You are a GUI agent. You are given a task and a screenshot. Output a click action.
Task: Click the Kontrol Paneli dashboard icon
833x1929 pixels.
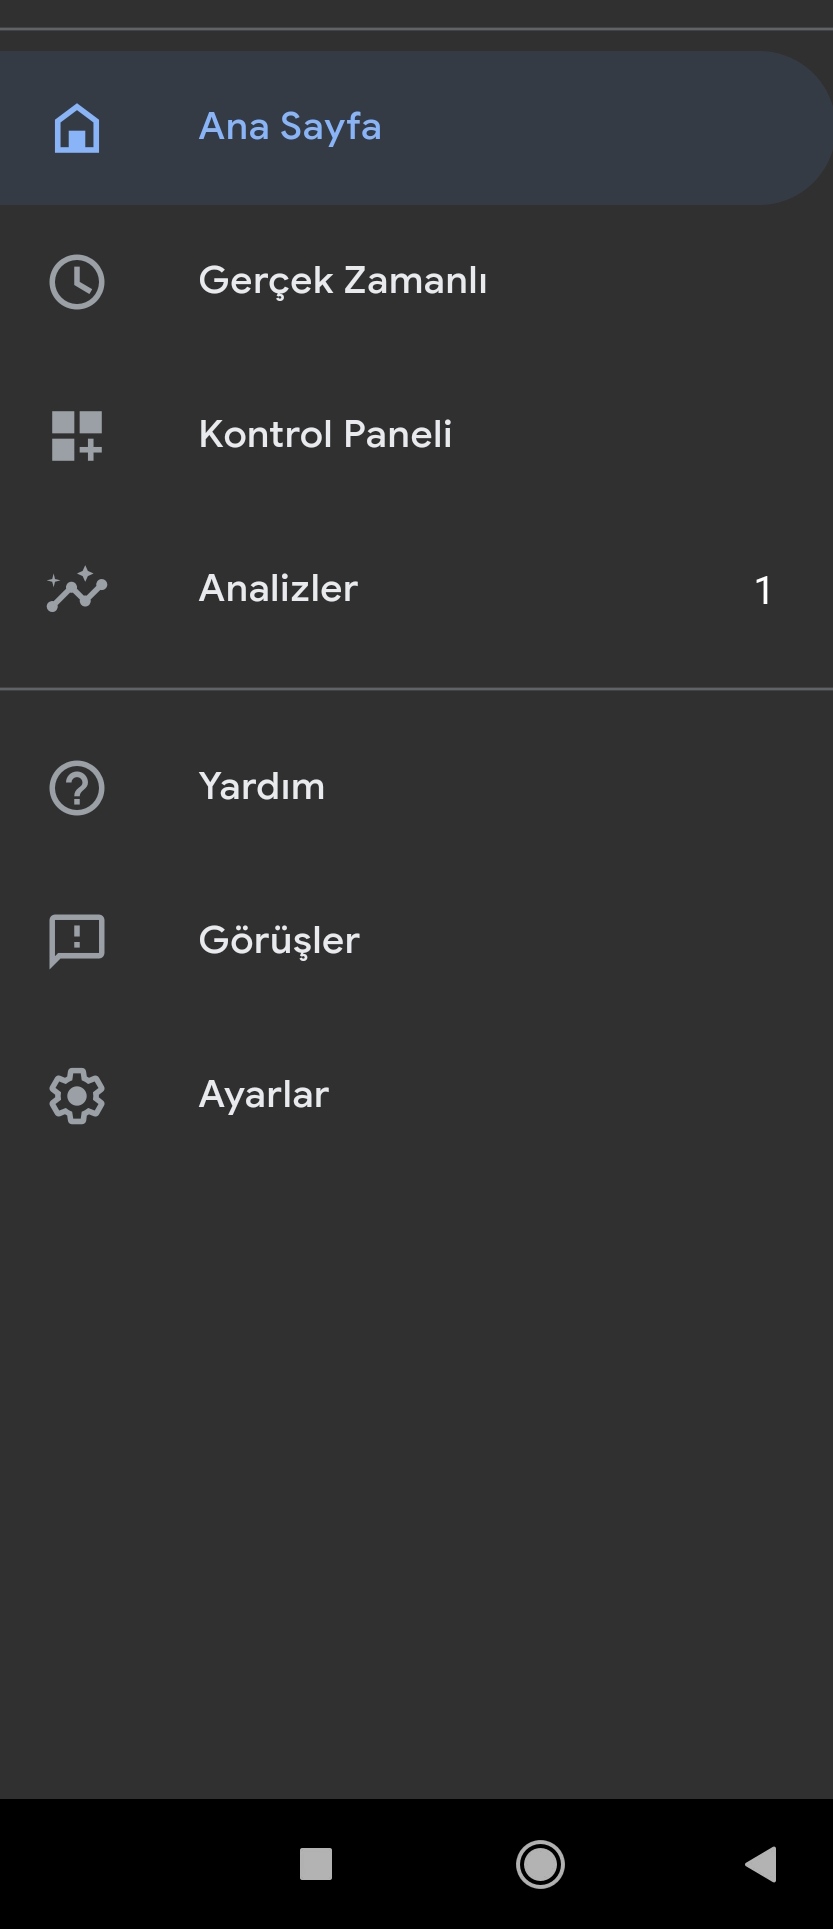pyautogui.click(x=77, y=436)
